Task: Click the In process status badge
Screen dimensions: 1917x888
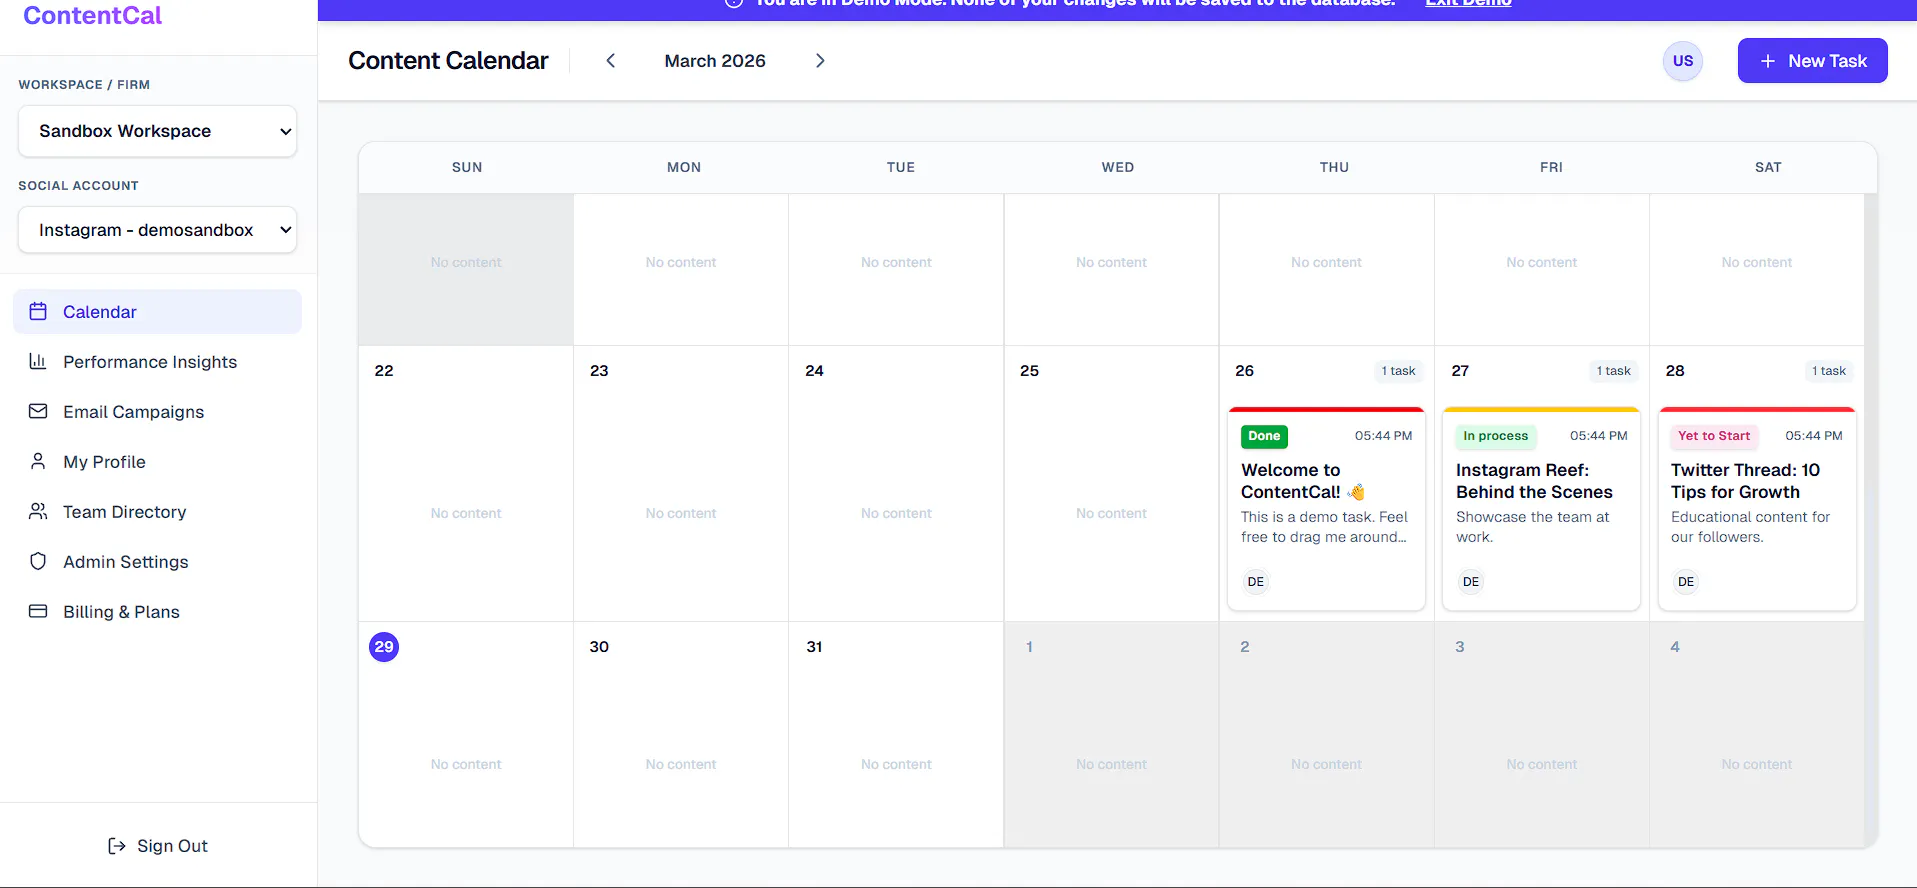Action: (x=1495, y=436)
